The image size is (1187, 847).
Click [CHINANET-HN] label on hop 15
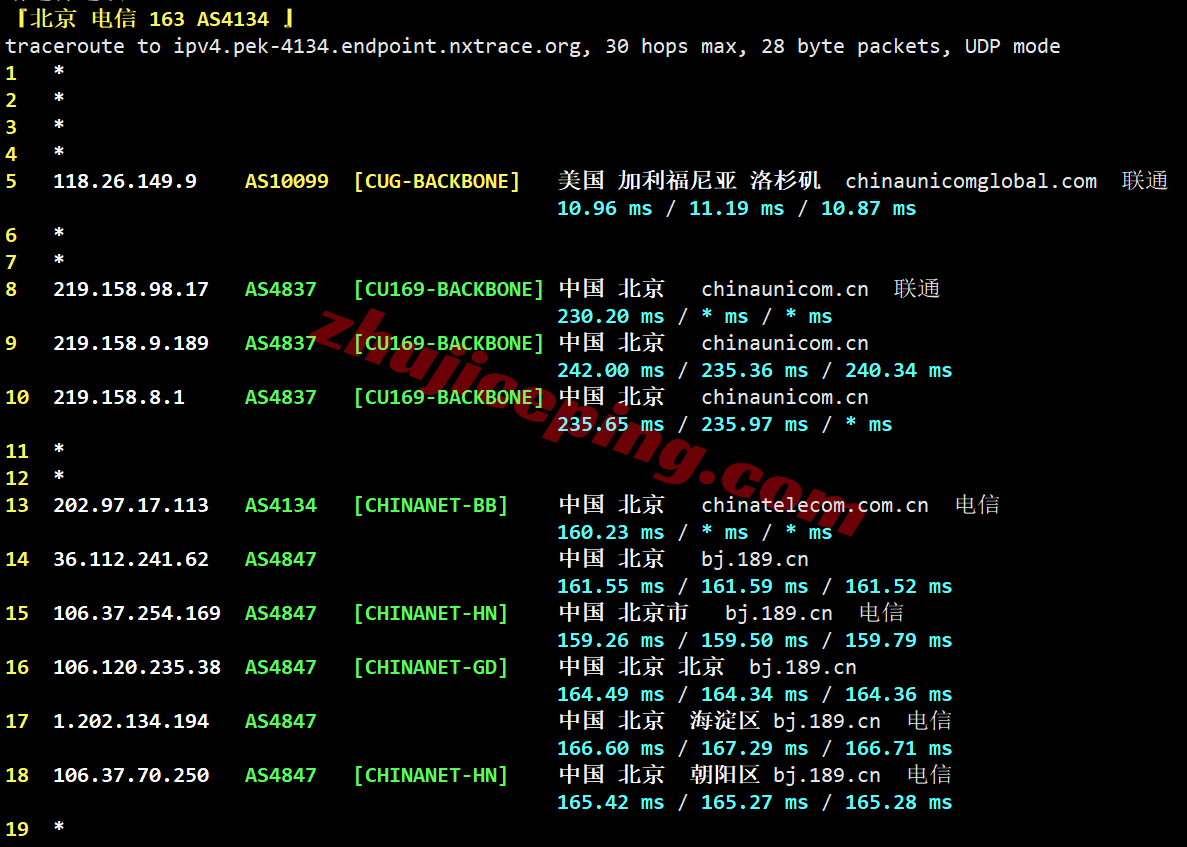(x=431, y=613)
